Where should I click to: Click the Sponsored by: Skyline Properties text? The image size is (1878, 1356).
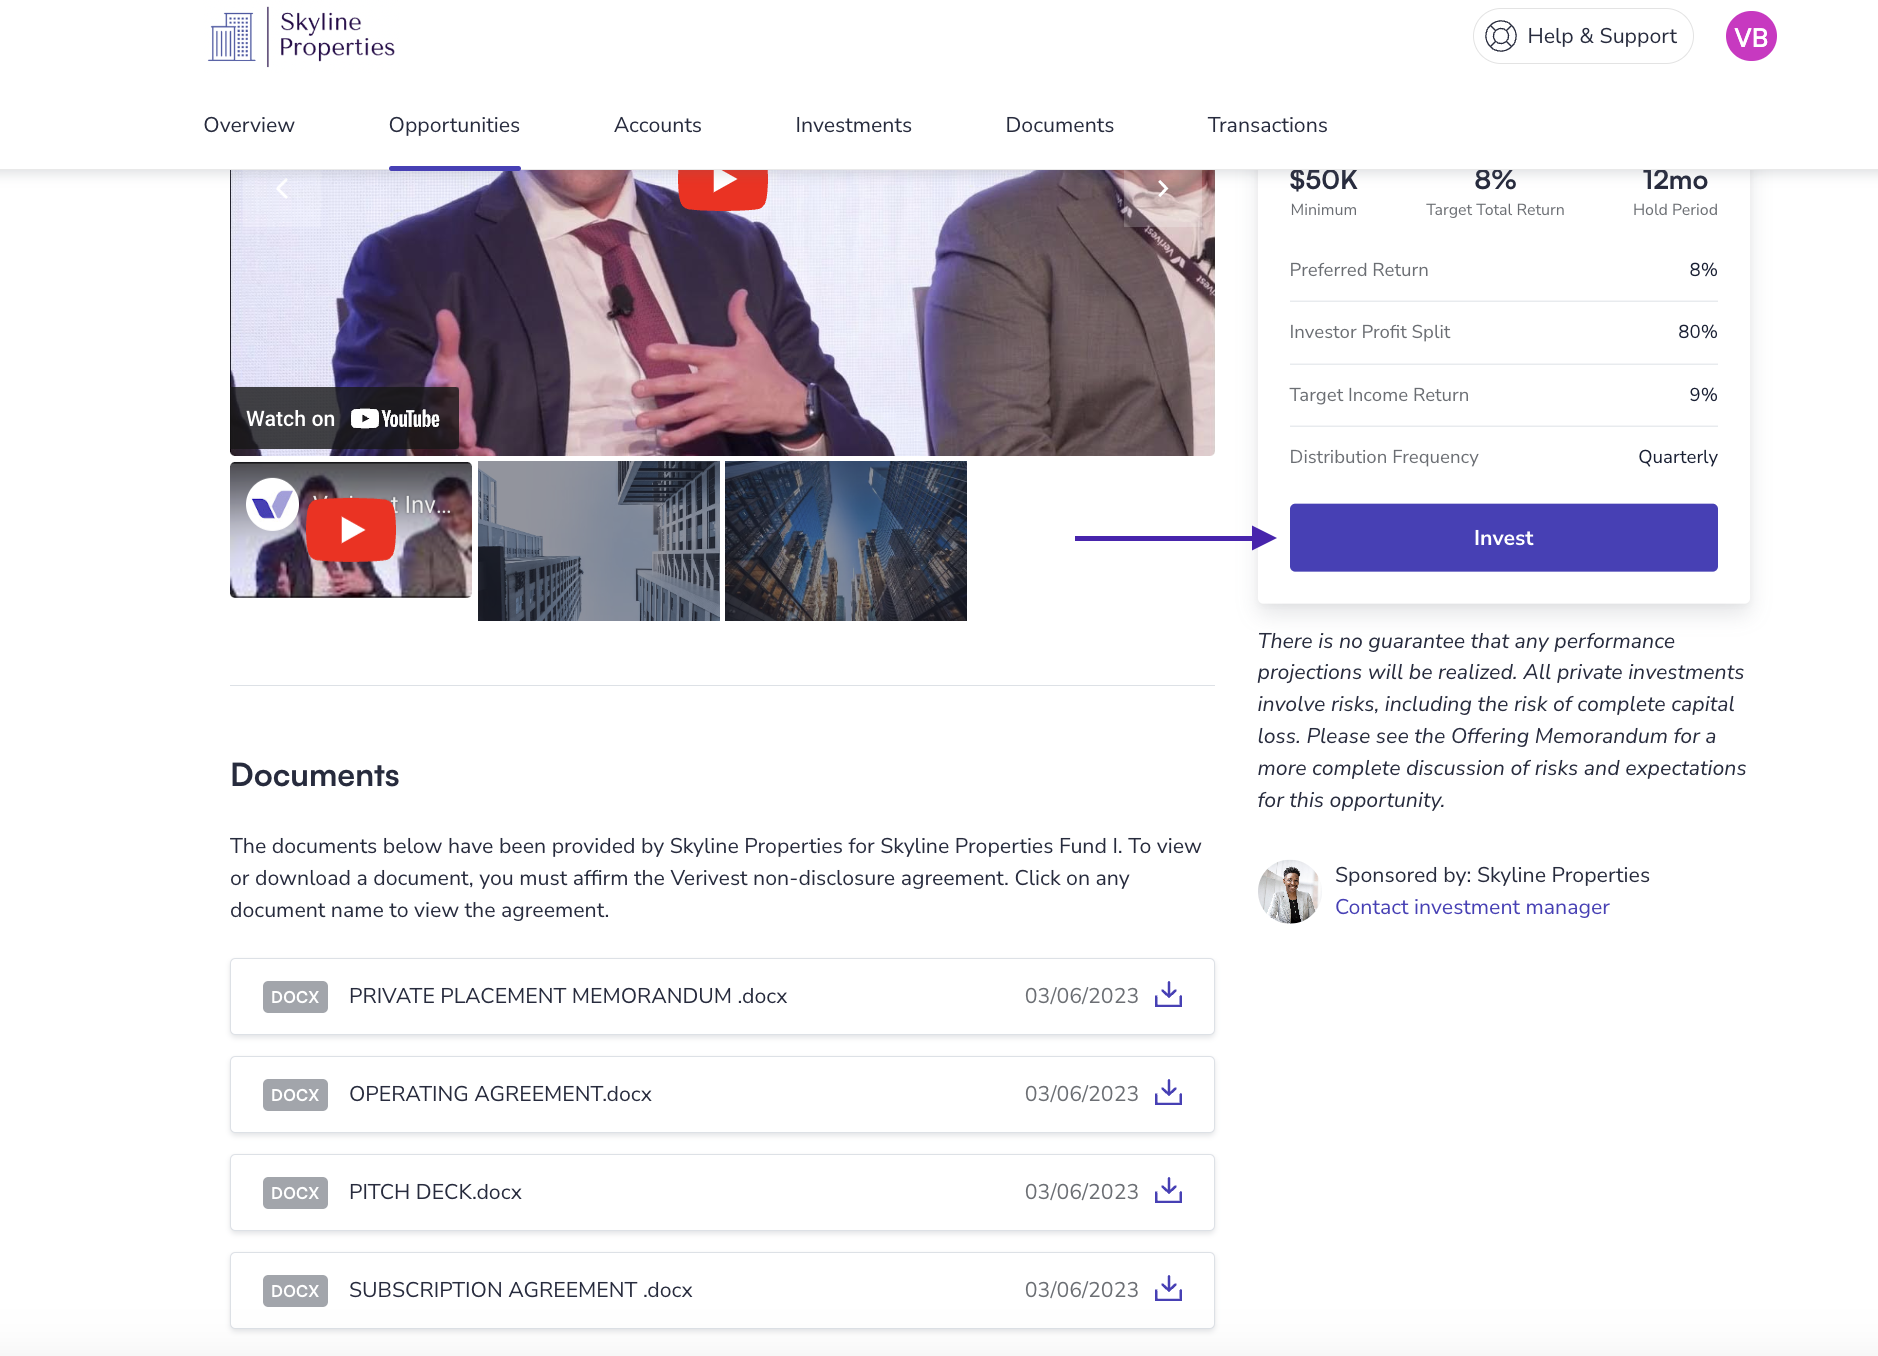(1492, 875)
